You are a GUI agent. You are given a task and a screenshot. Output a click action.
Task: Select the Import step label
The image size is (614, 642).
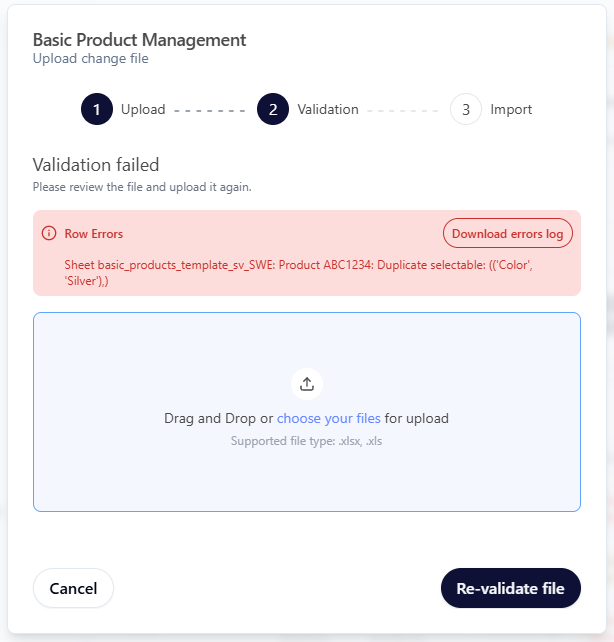point(511,110)
